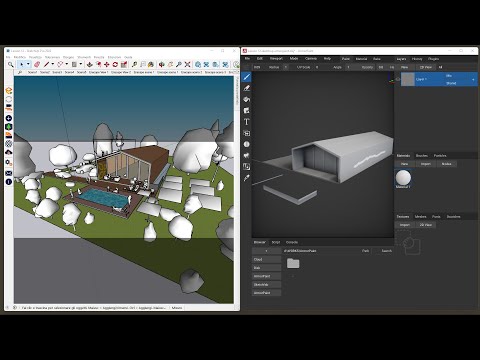Select the Tape Measure tool in SketchUp

click(134, 64)
